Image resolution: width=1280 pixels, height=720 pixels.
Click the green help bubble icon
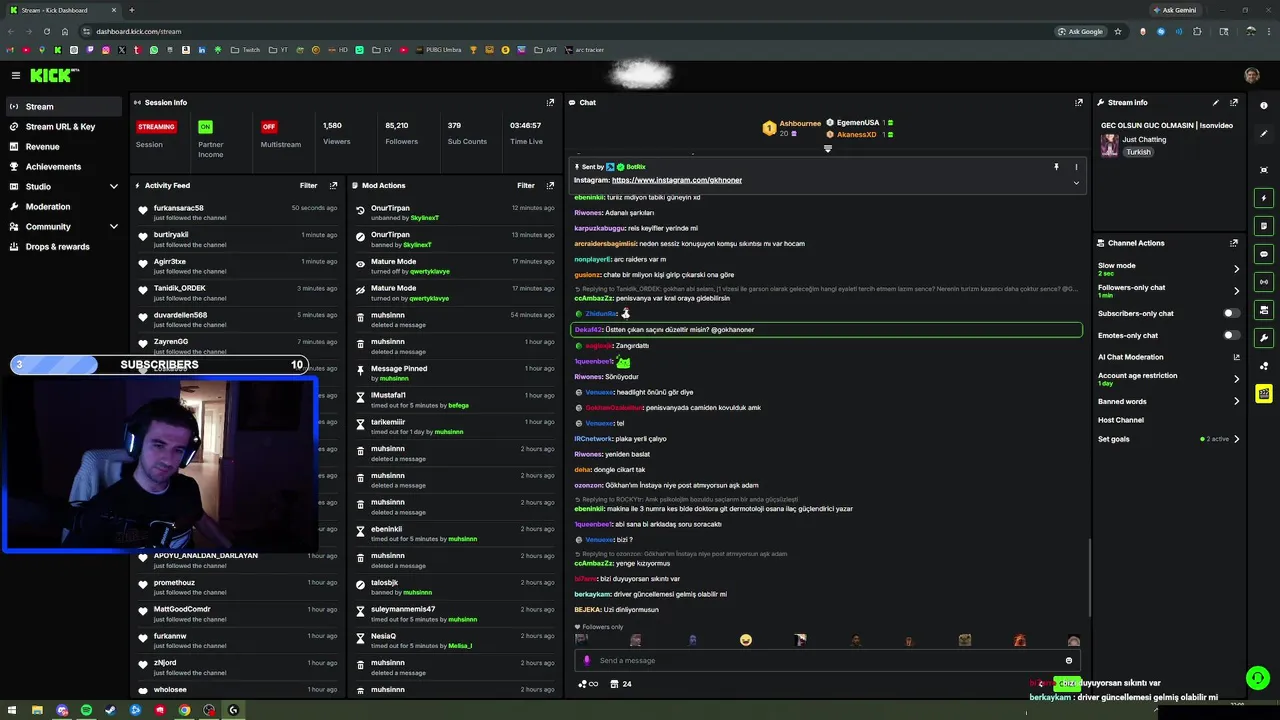[x=1258, y=678]
